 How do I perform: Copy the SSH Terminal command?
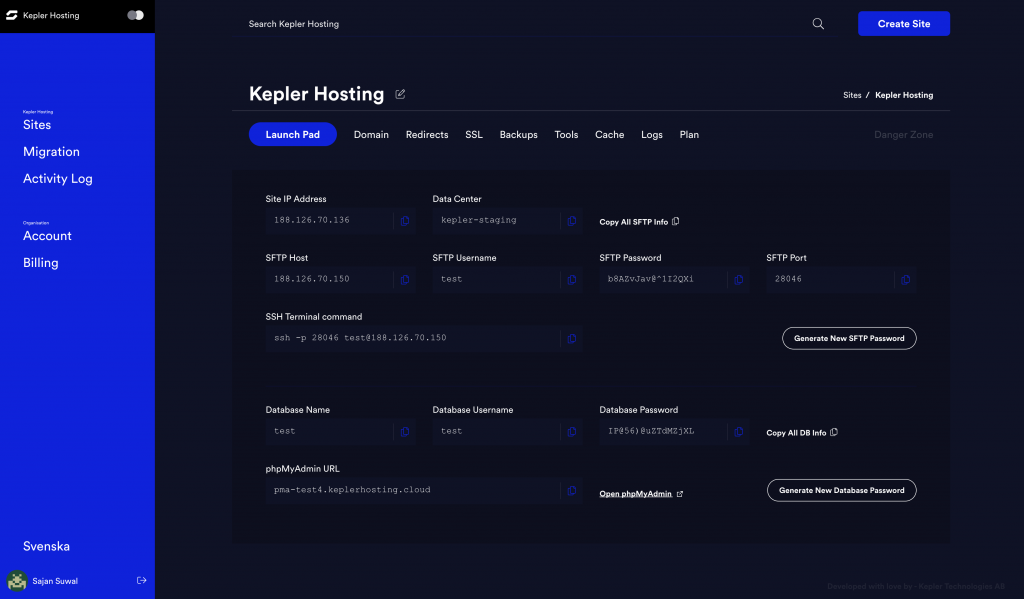click(x=572, y=338)
